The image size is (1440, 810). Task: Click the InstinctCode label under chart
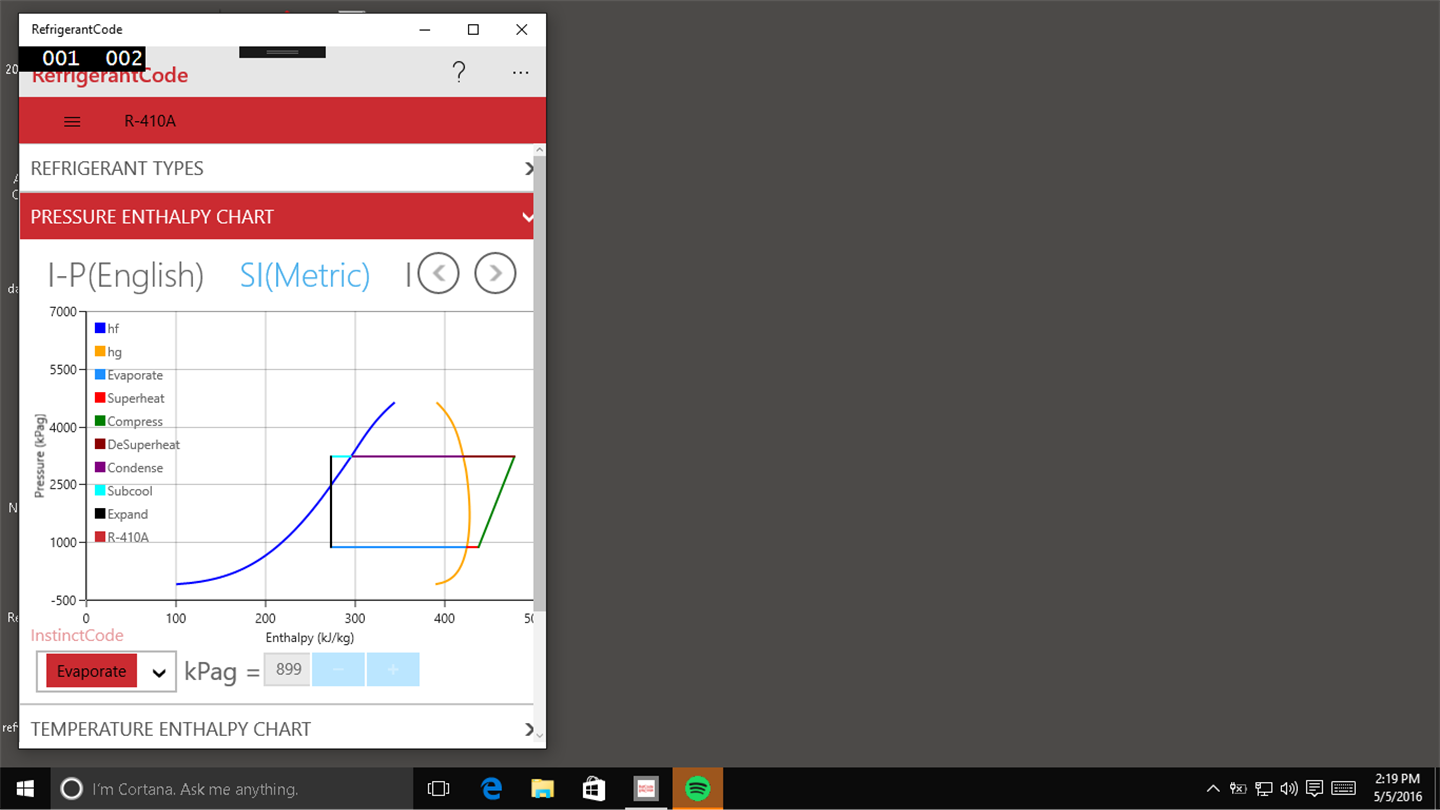77,635
